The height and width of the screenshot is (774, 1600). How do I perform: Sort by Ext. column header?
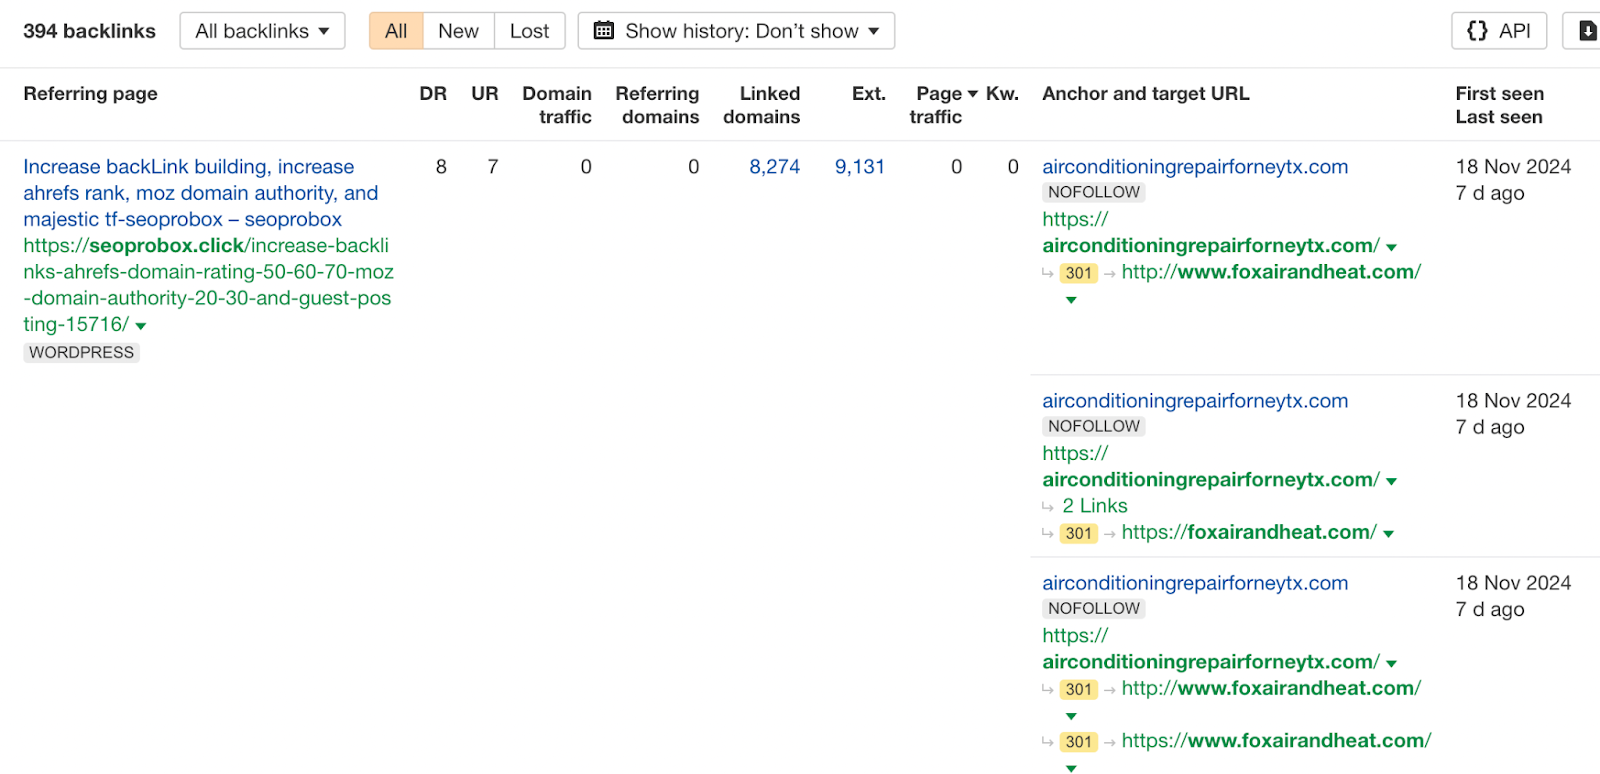coord(869,94)
